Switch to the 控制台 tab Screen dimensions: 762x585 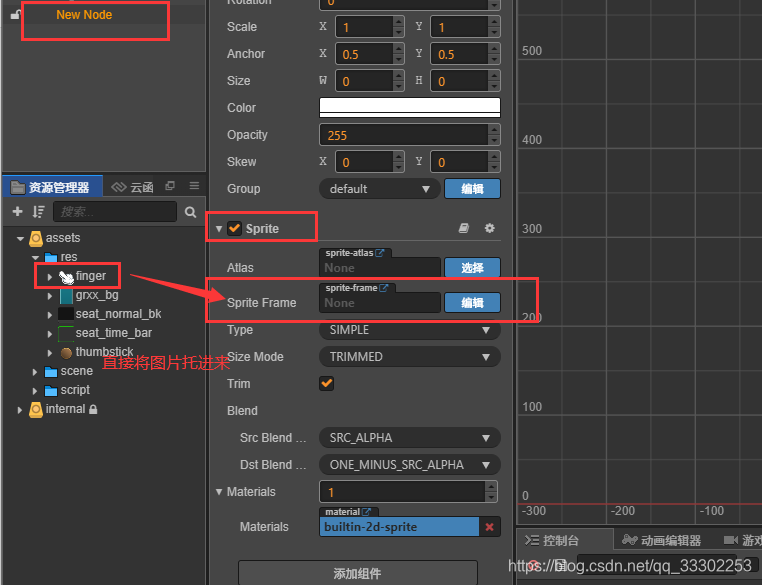point(553,540)
